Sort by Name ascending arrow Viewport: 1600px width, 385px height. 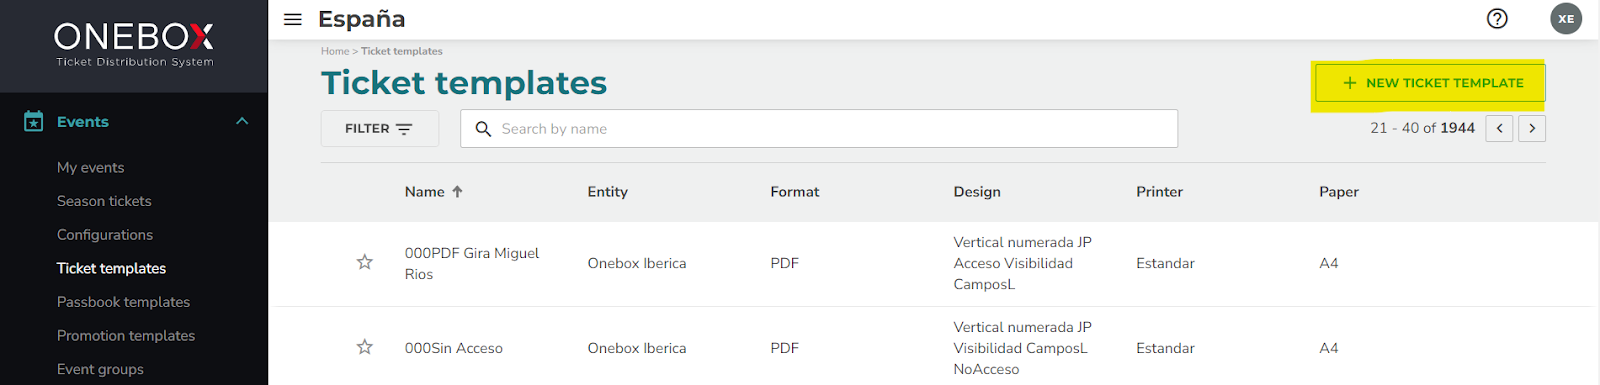pos(457,192)
